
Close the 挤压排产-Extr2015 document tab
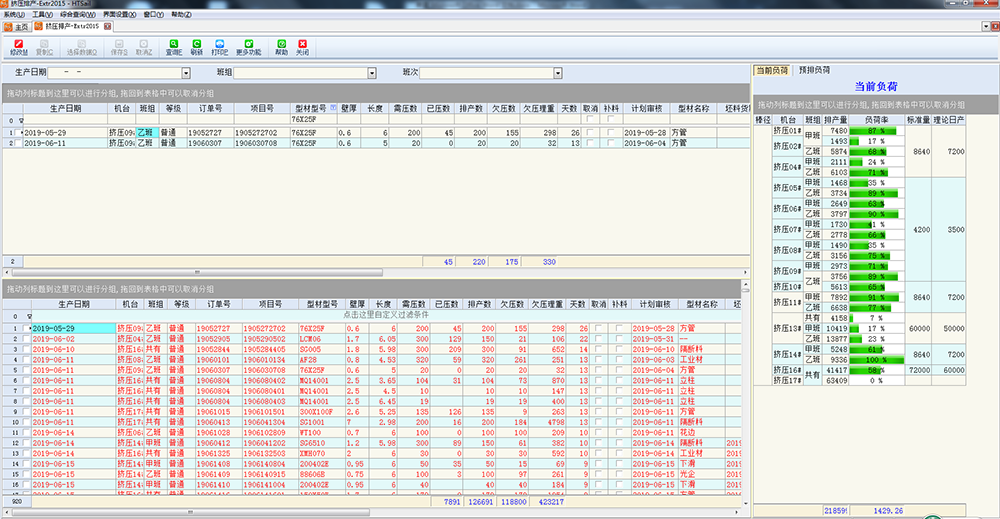[x=106, y=26]
